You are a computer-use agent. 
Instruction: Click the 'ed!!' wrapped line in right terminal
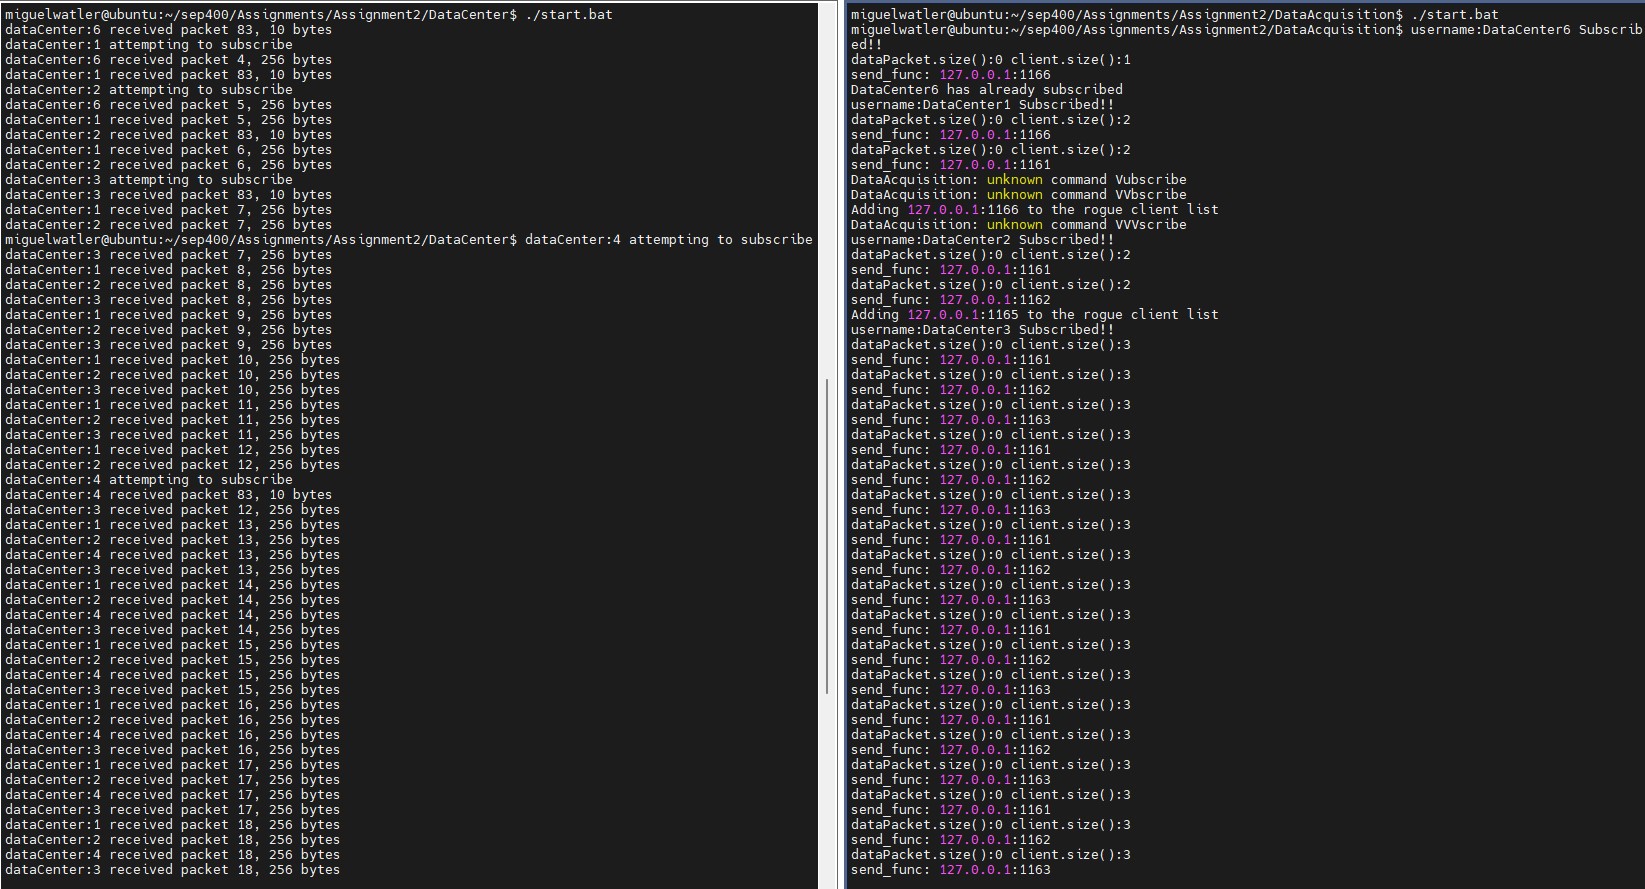point(867,45)
